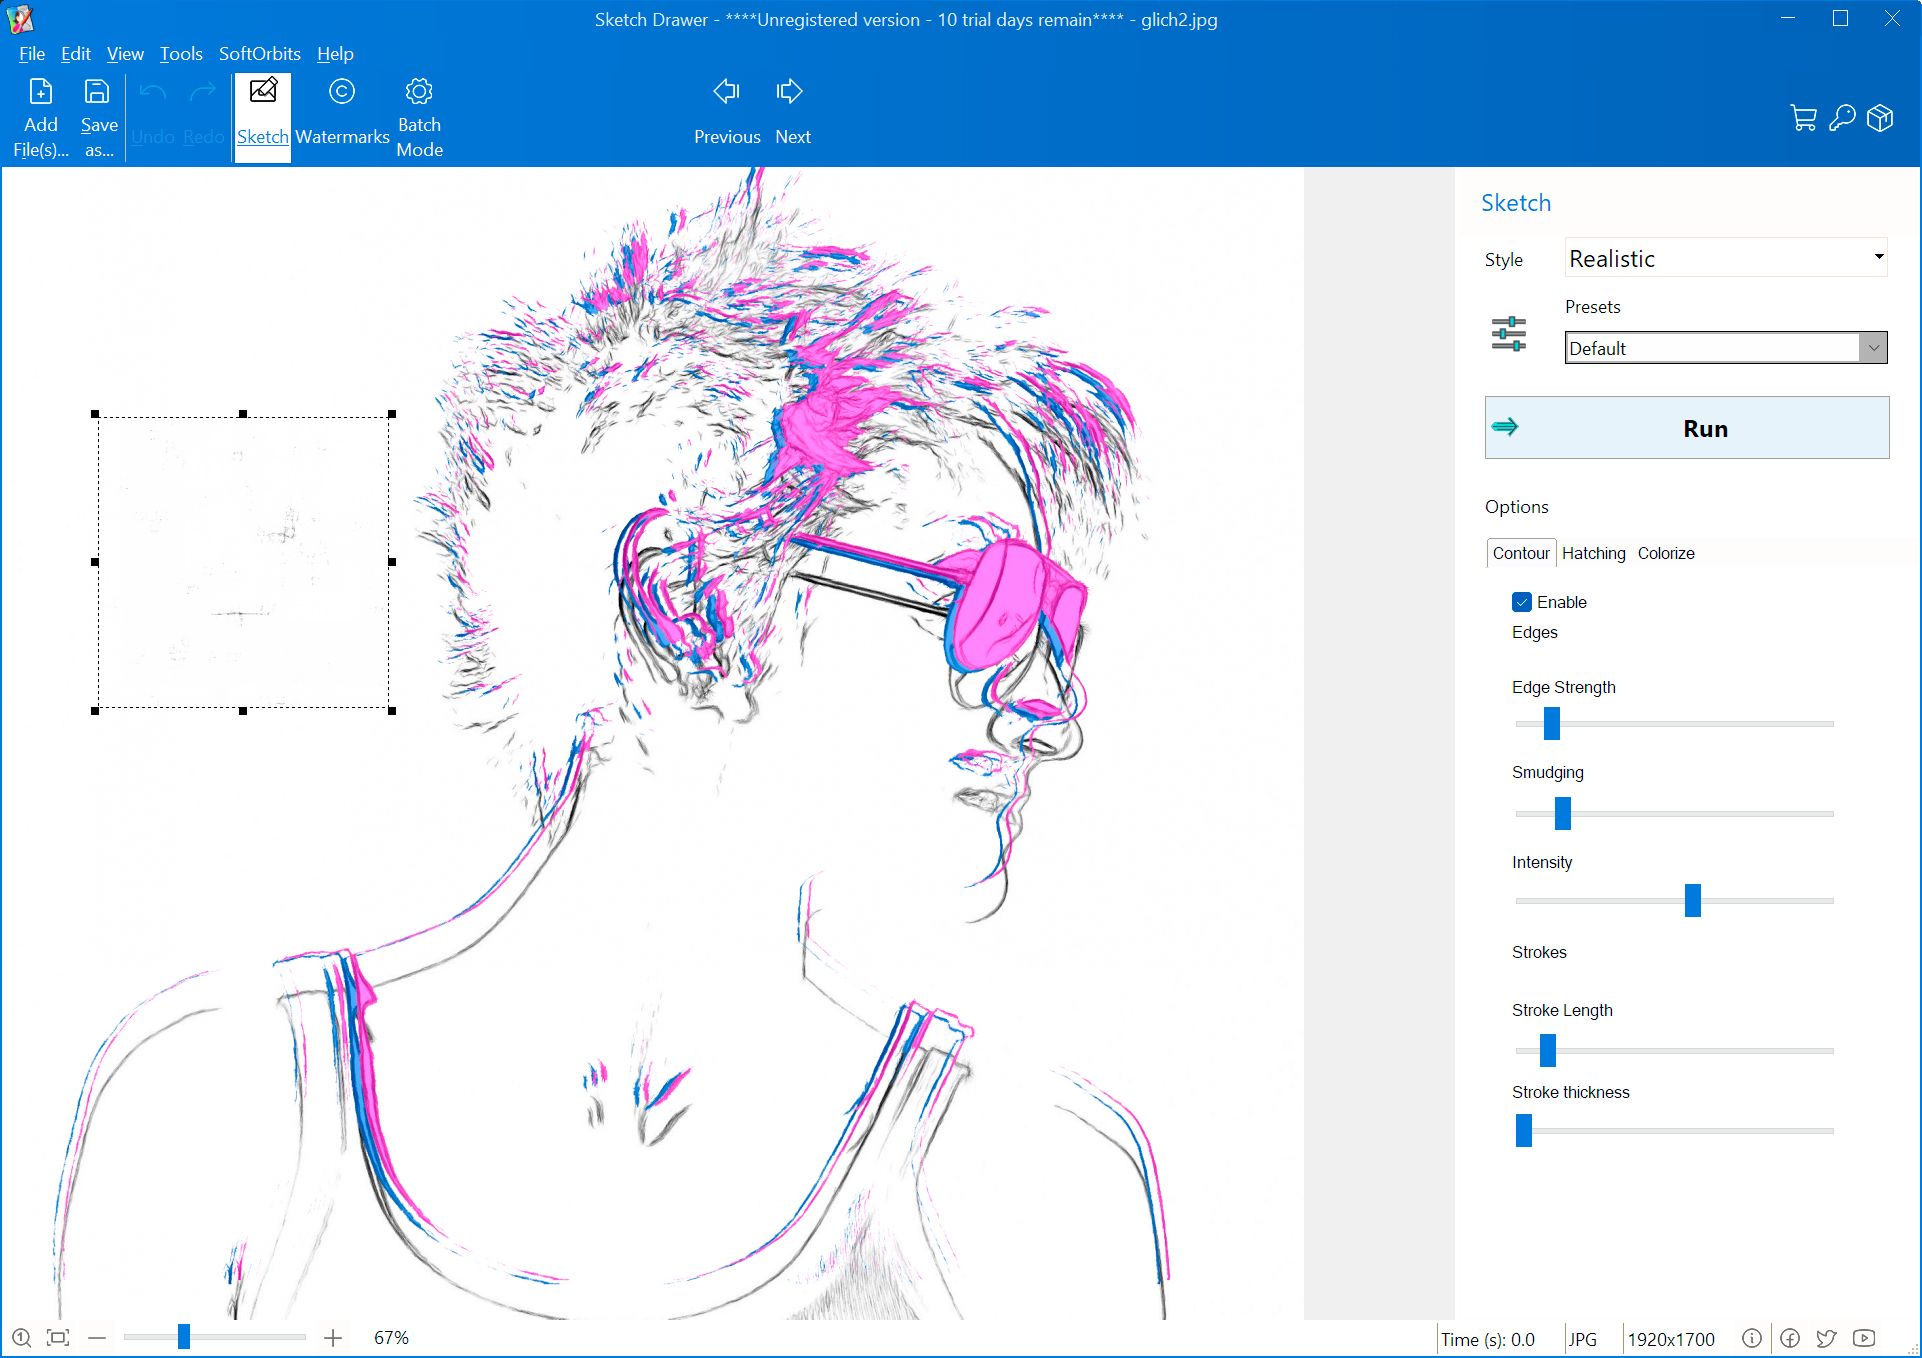The image size is (1922, 1358).
Task: Click the actual-size zoom icon in status bar
Action: point(22,1338)
